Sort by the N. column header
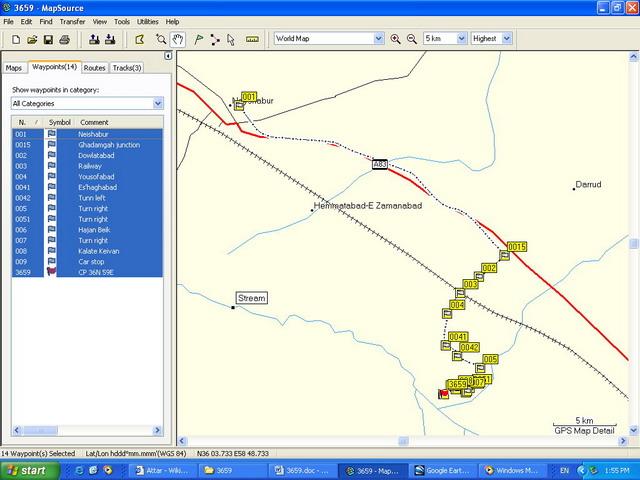The height and width of the screenshot is (480, 640). point(27,122)
